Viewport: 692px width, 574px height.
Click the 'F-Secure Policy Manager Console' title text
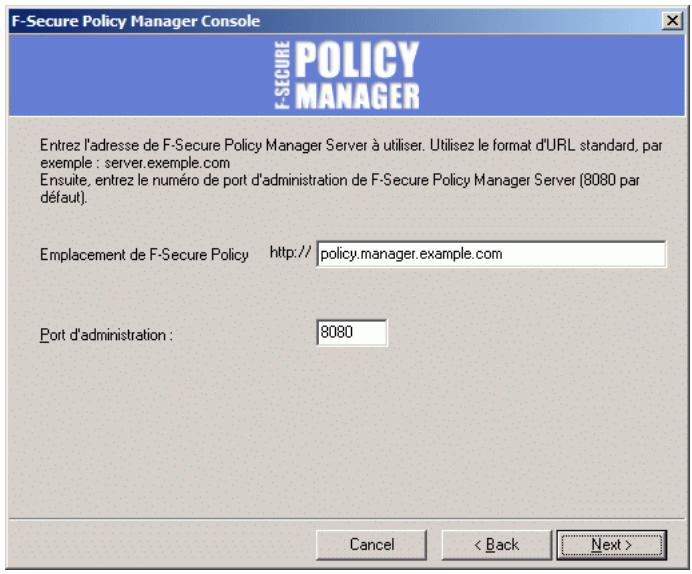pyautogui.click(x=135, y=21)
